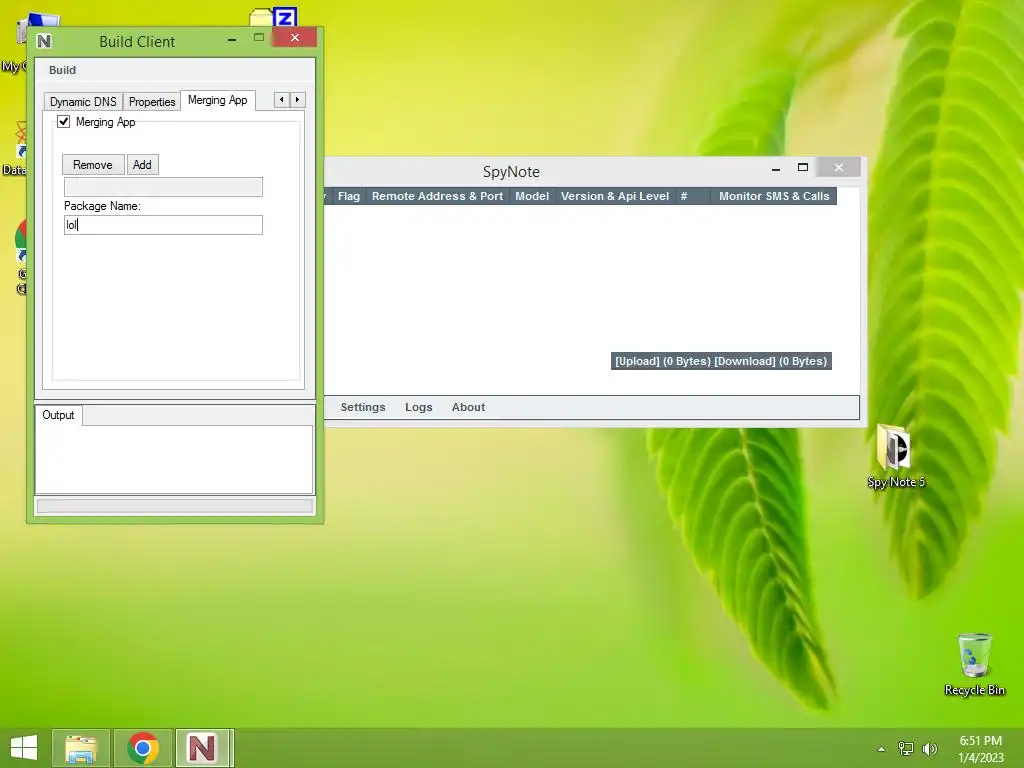Image resolution: width=1024 pixels, height=768 pixels.
Task: Select the SpyNote taskbar icon
Action: coord(202,748)
